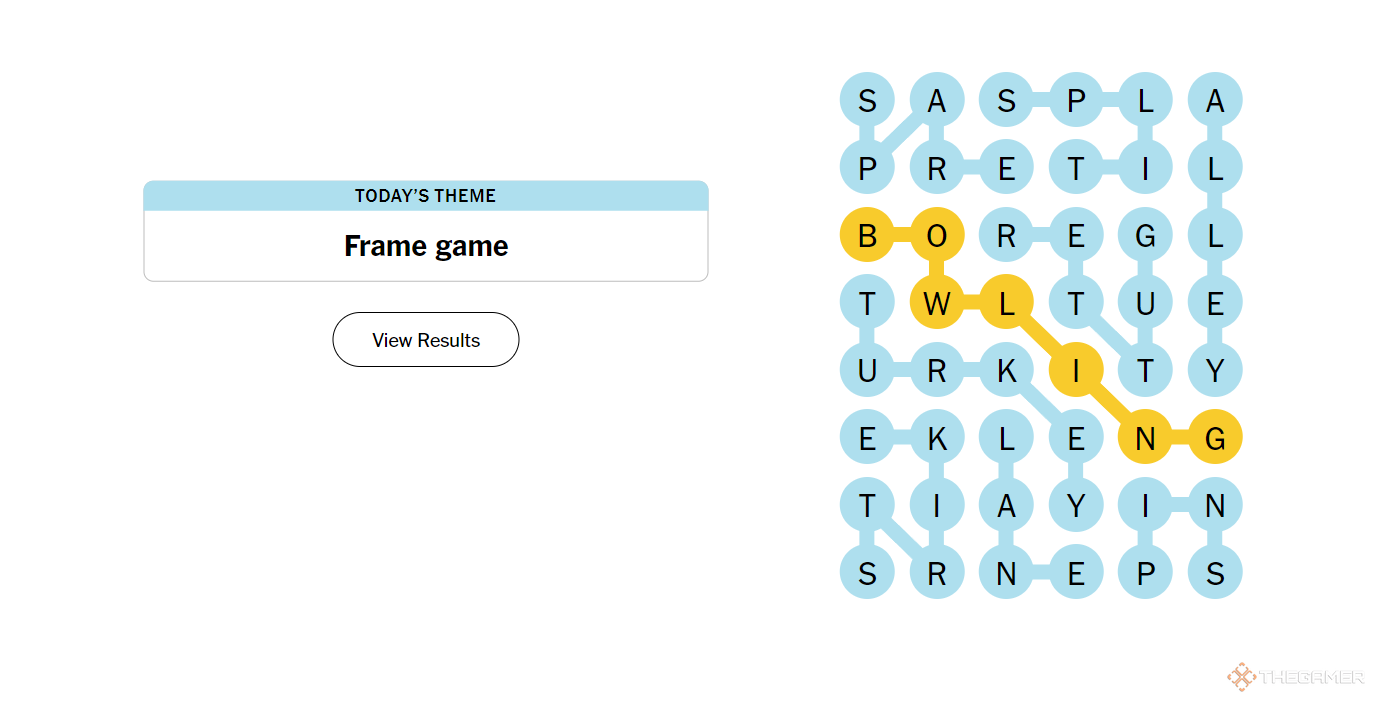Select the yellow W letter circle
The width and height of the screenshot is (1385, 712).
937,302
